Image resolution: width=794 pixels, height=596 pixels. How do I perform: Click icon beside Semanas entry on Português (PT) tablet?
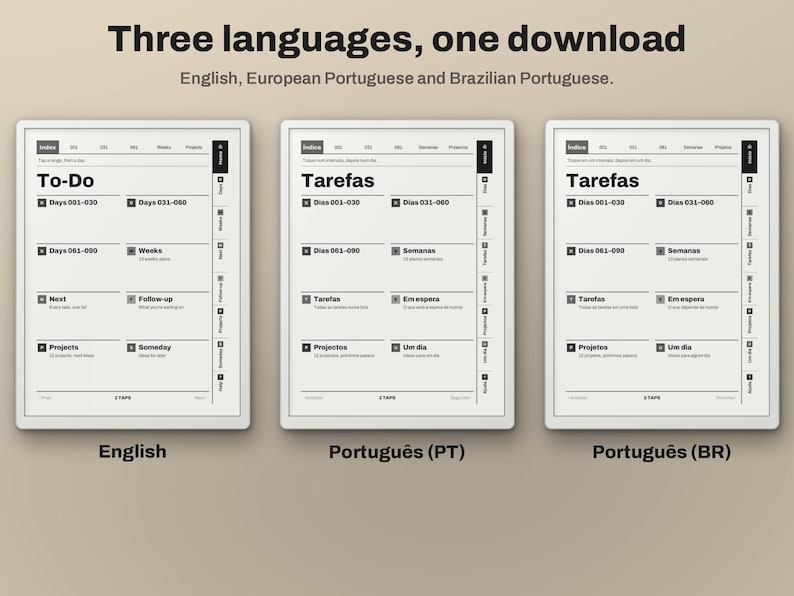pos(396,251)
